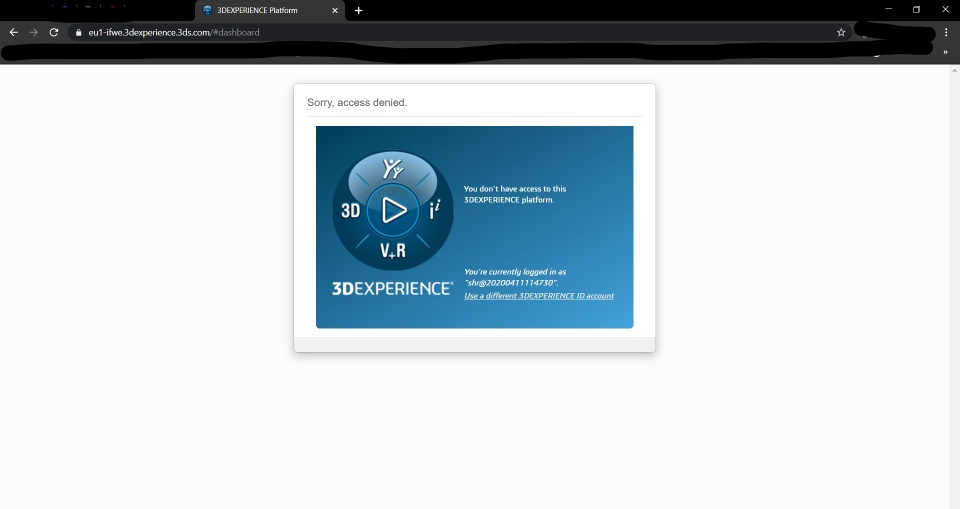Close the 3DEXPERIENCE Platform tab

[x=335, y=10]
